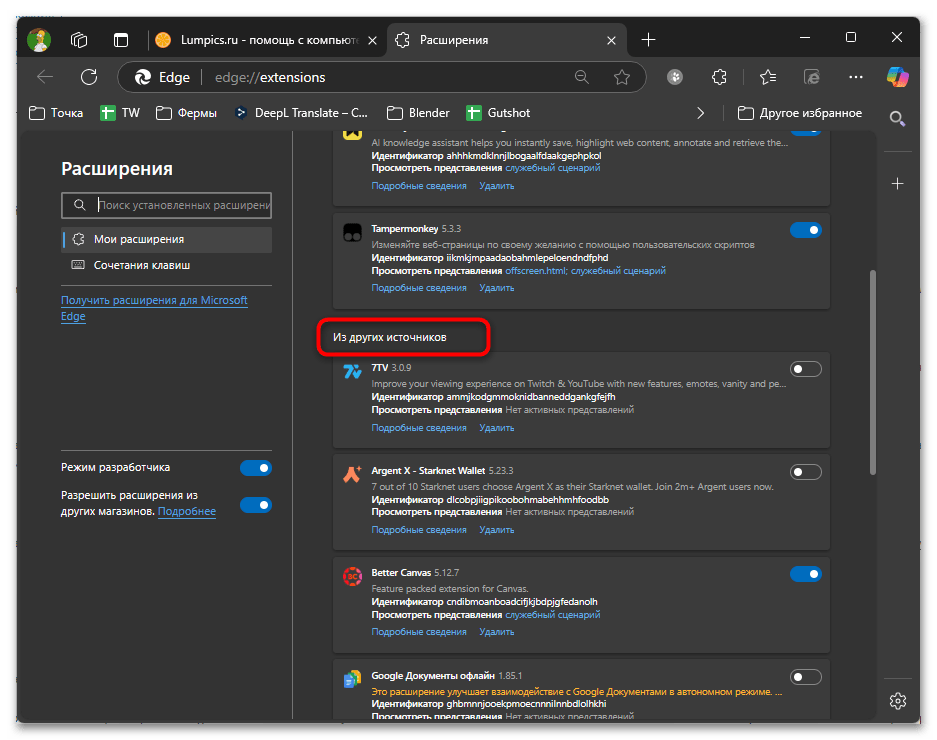Viewport: 937px width, 740px height.
Task: Open the Favorites list icon
Action: [x=768, y=77]
